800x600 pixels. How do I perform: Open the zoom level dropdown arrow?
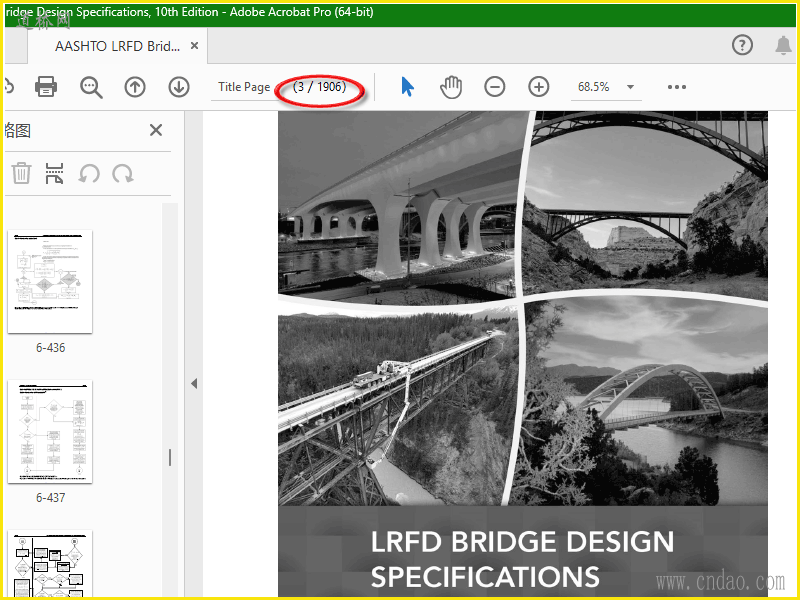pyautogui.click(x=631, y=87)
